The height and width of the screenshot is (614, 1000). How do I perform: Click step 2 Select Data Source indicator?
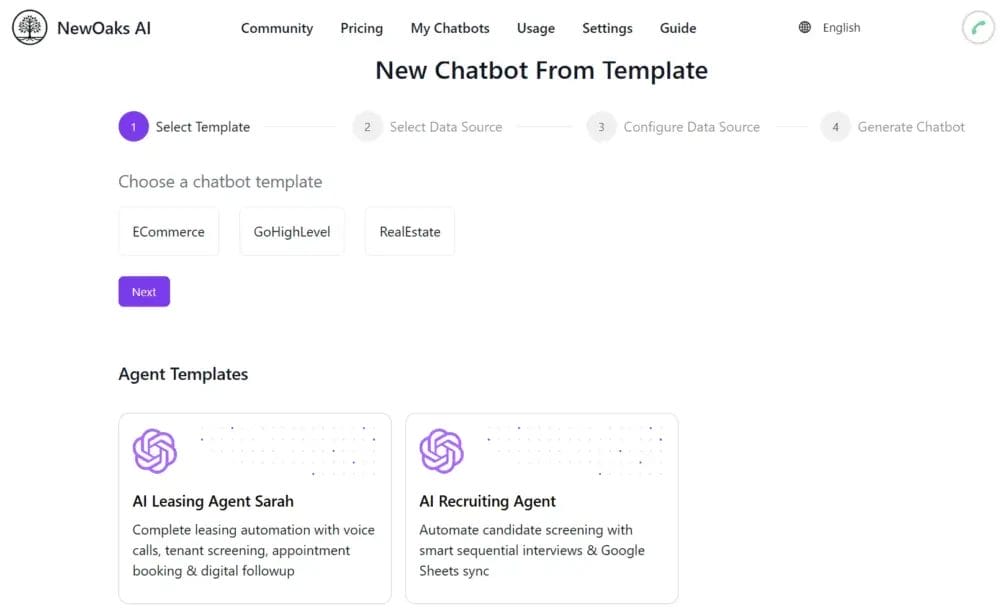tap(367, 127)
